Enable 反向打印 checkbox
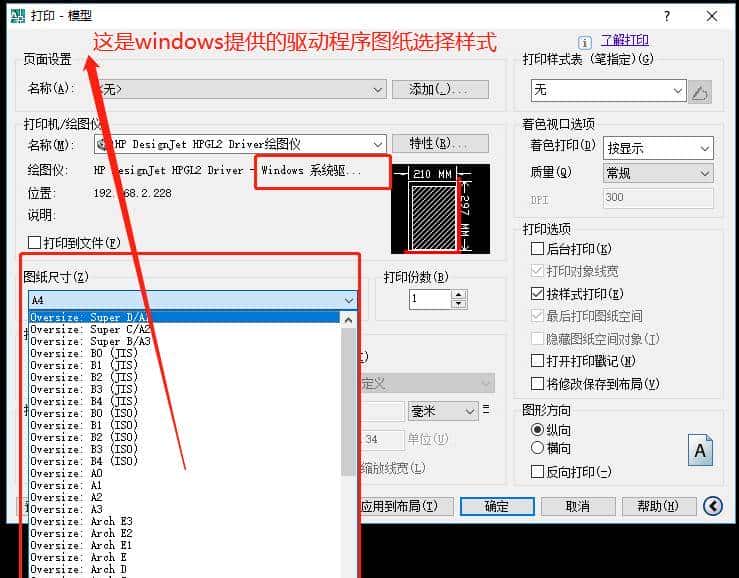739x578 pixels. point(537,471)
